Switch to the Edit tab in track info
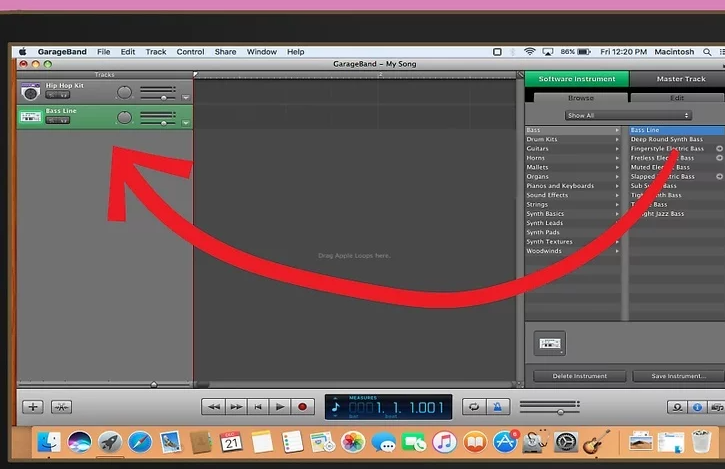Viewport: 725px width, 469px height. [x=677, y=98]
